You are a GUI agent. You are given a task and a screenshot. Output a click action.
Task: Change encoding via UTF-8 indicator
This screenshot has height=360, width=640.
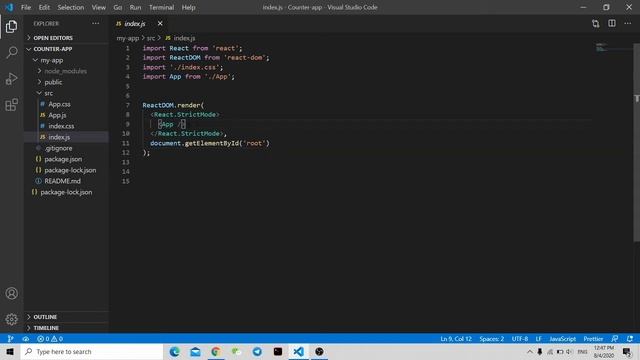coord(520,339)
